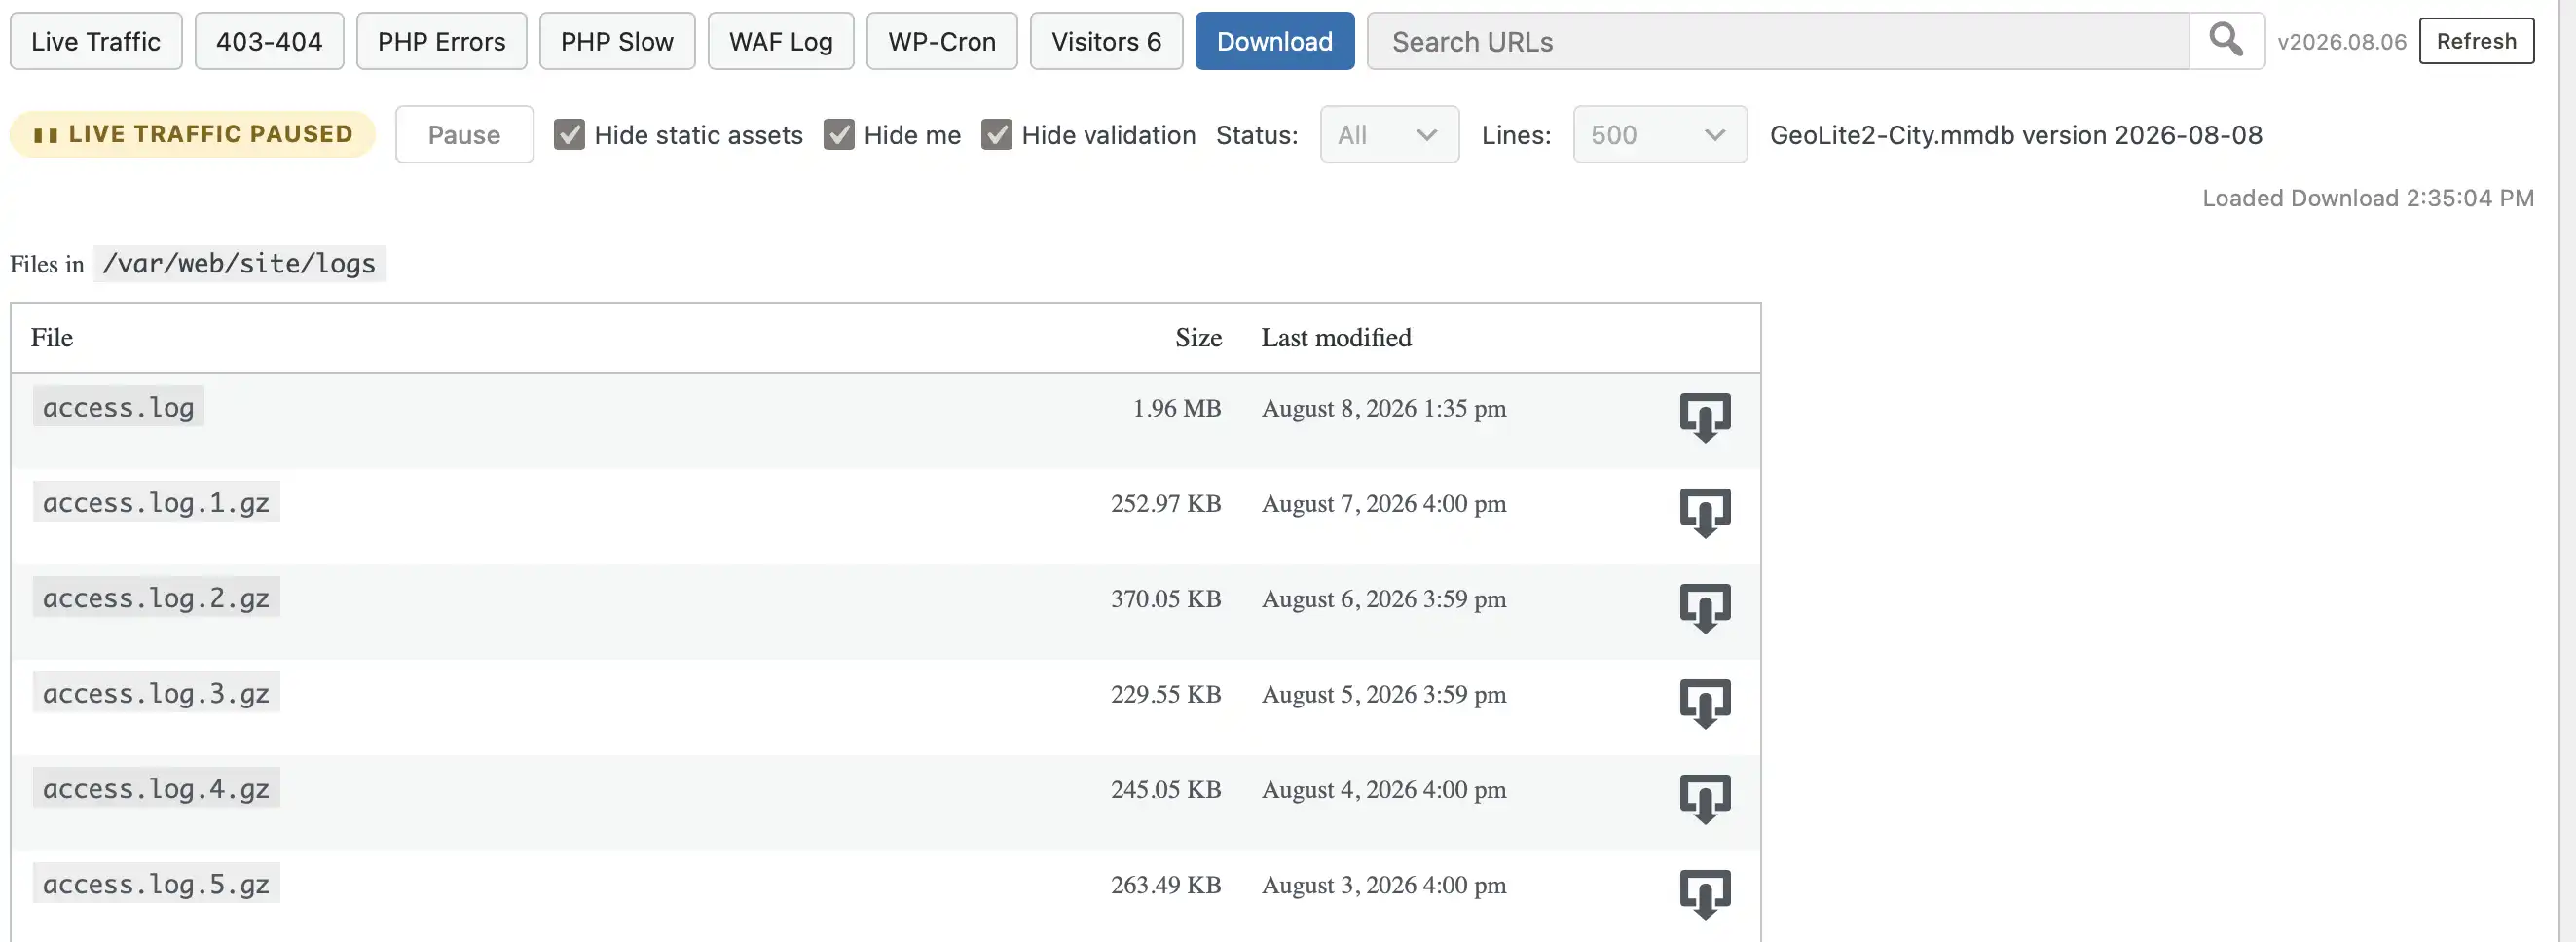Click the Size column header
This screenshot has width=2576, height=942.
click(1198, 338)
